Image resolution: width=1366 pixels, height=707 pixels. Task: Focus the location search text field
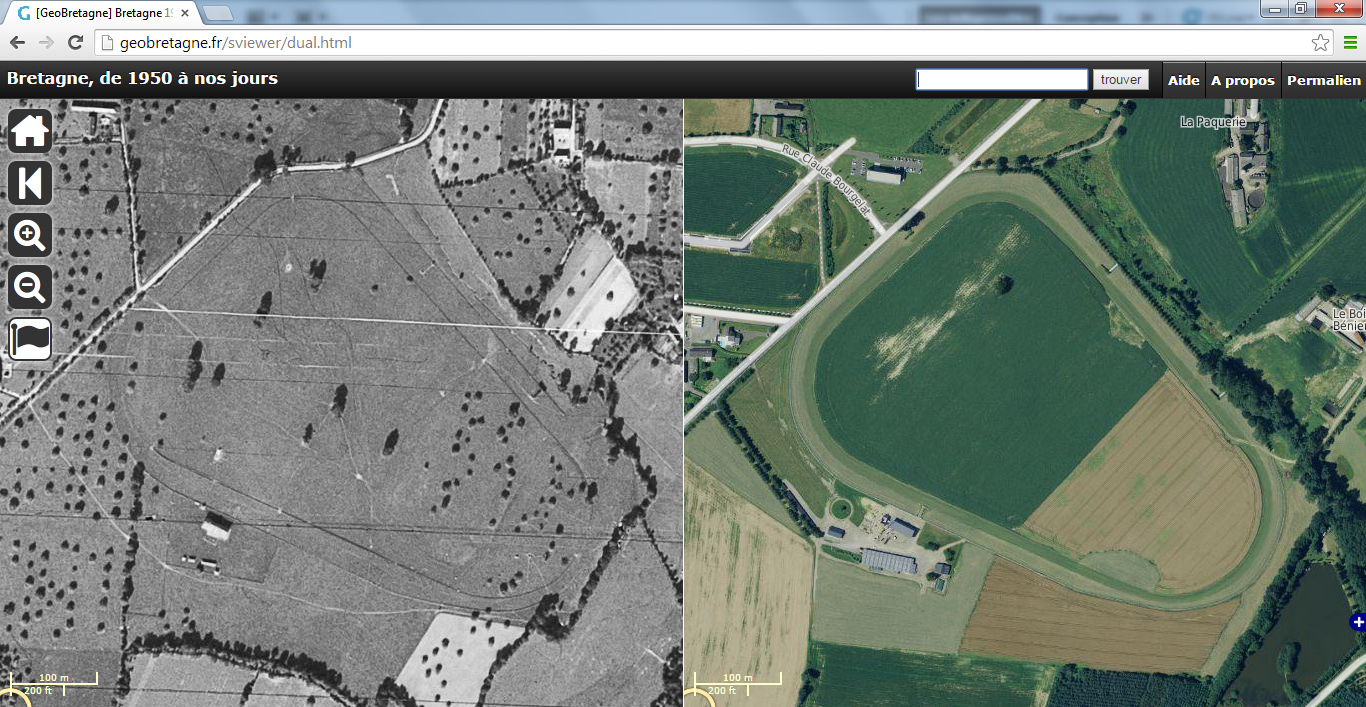pyautogui.click(x=1001, y=80)
